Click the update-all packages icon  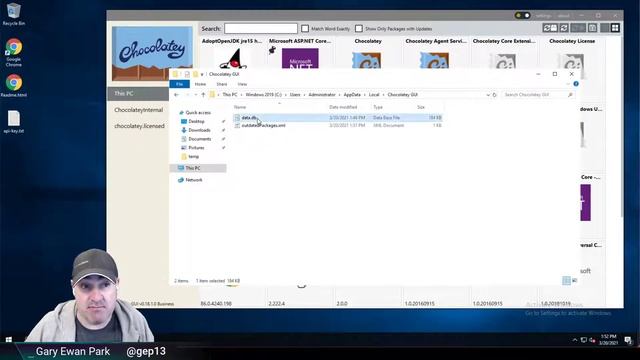point(550,28)
